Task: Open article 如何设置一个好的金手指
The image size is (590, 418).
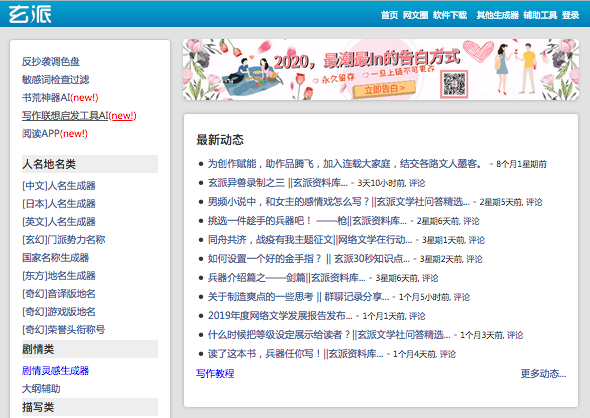Action: [309, 259]
